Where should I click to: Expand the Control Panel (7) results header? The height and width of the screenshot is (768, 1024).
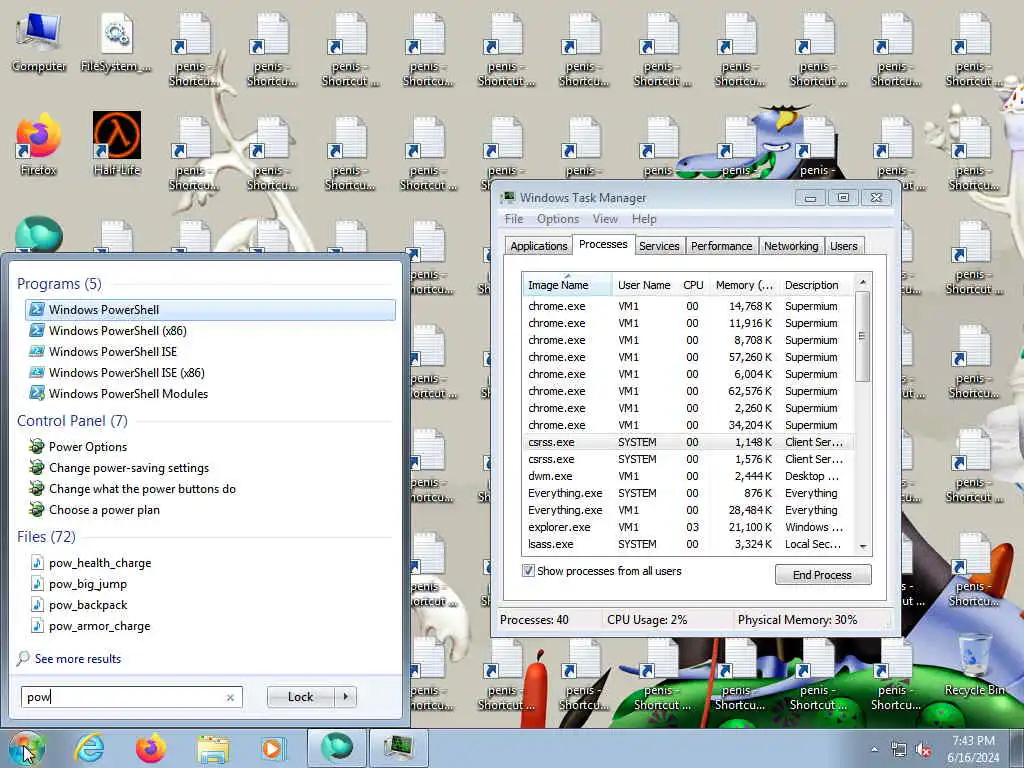pyautogui.click(x=72, y=421)
